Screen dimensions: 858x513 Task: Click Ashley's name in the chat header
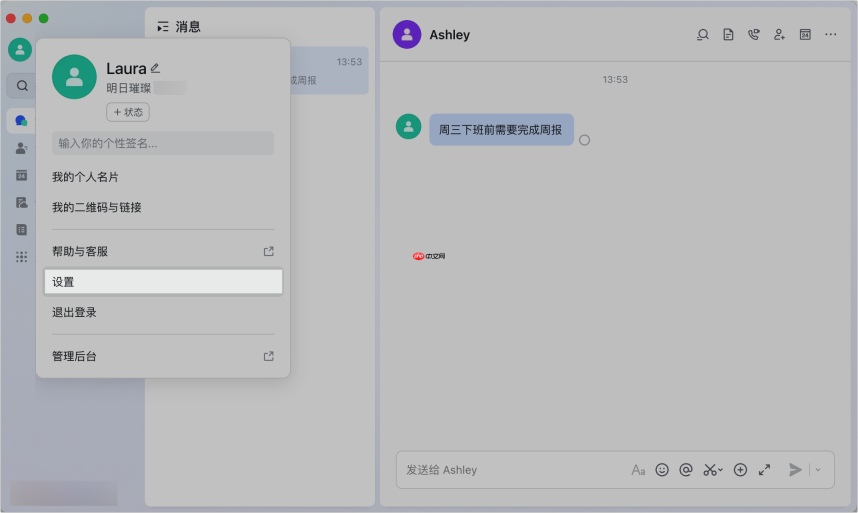point(449,35)
